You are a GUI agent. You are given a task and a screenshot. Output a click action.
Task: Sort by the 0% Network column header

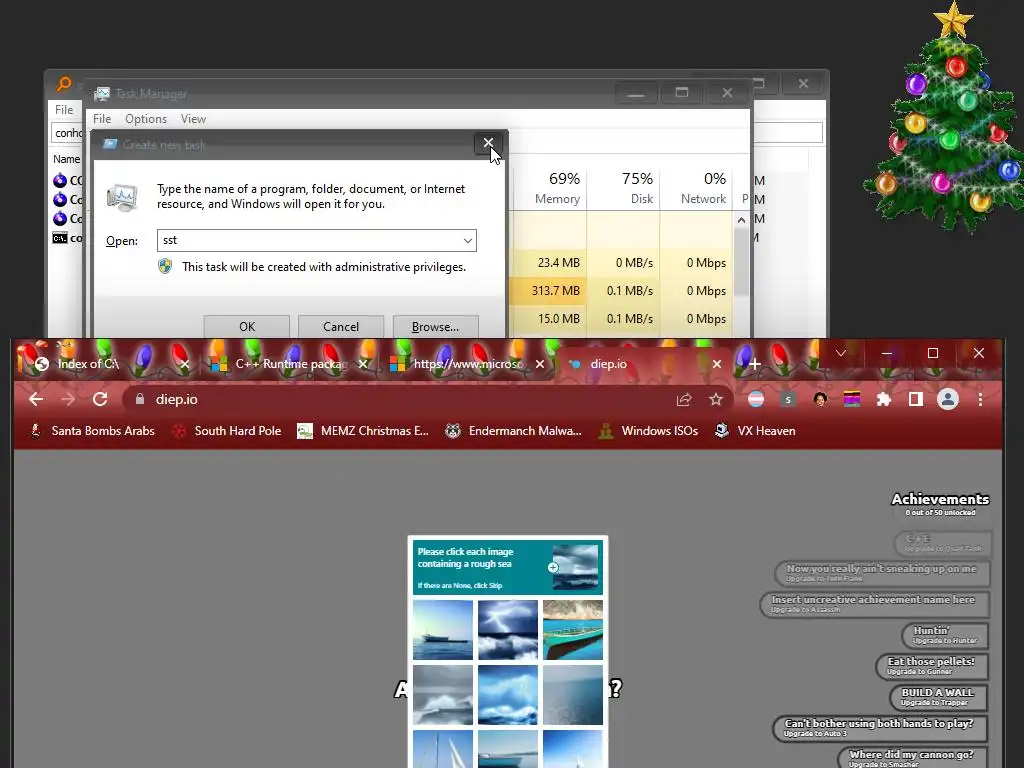697,188
